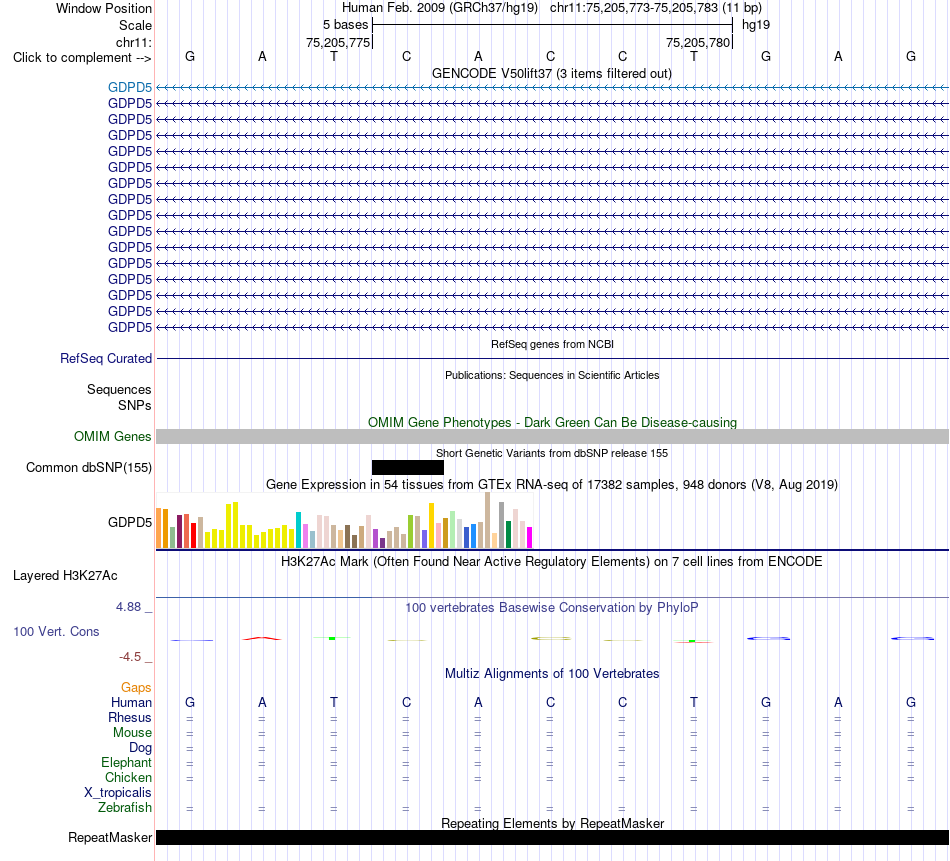Click the dark green bar in GTEx chart

[x=508, y=535]
